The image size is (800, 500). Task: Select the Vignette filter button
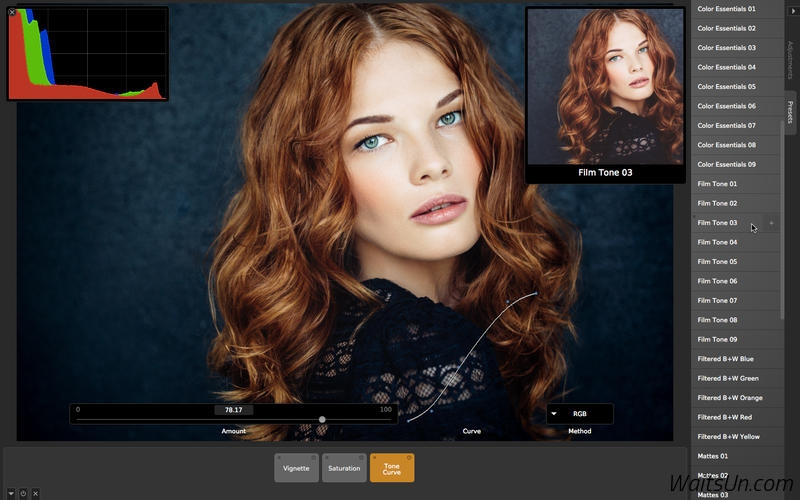tap(296, 468)
